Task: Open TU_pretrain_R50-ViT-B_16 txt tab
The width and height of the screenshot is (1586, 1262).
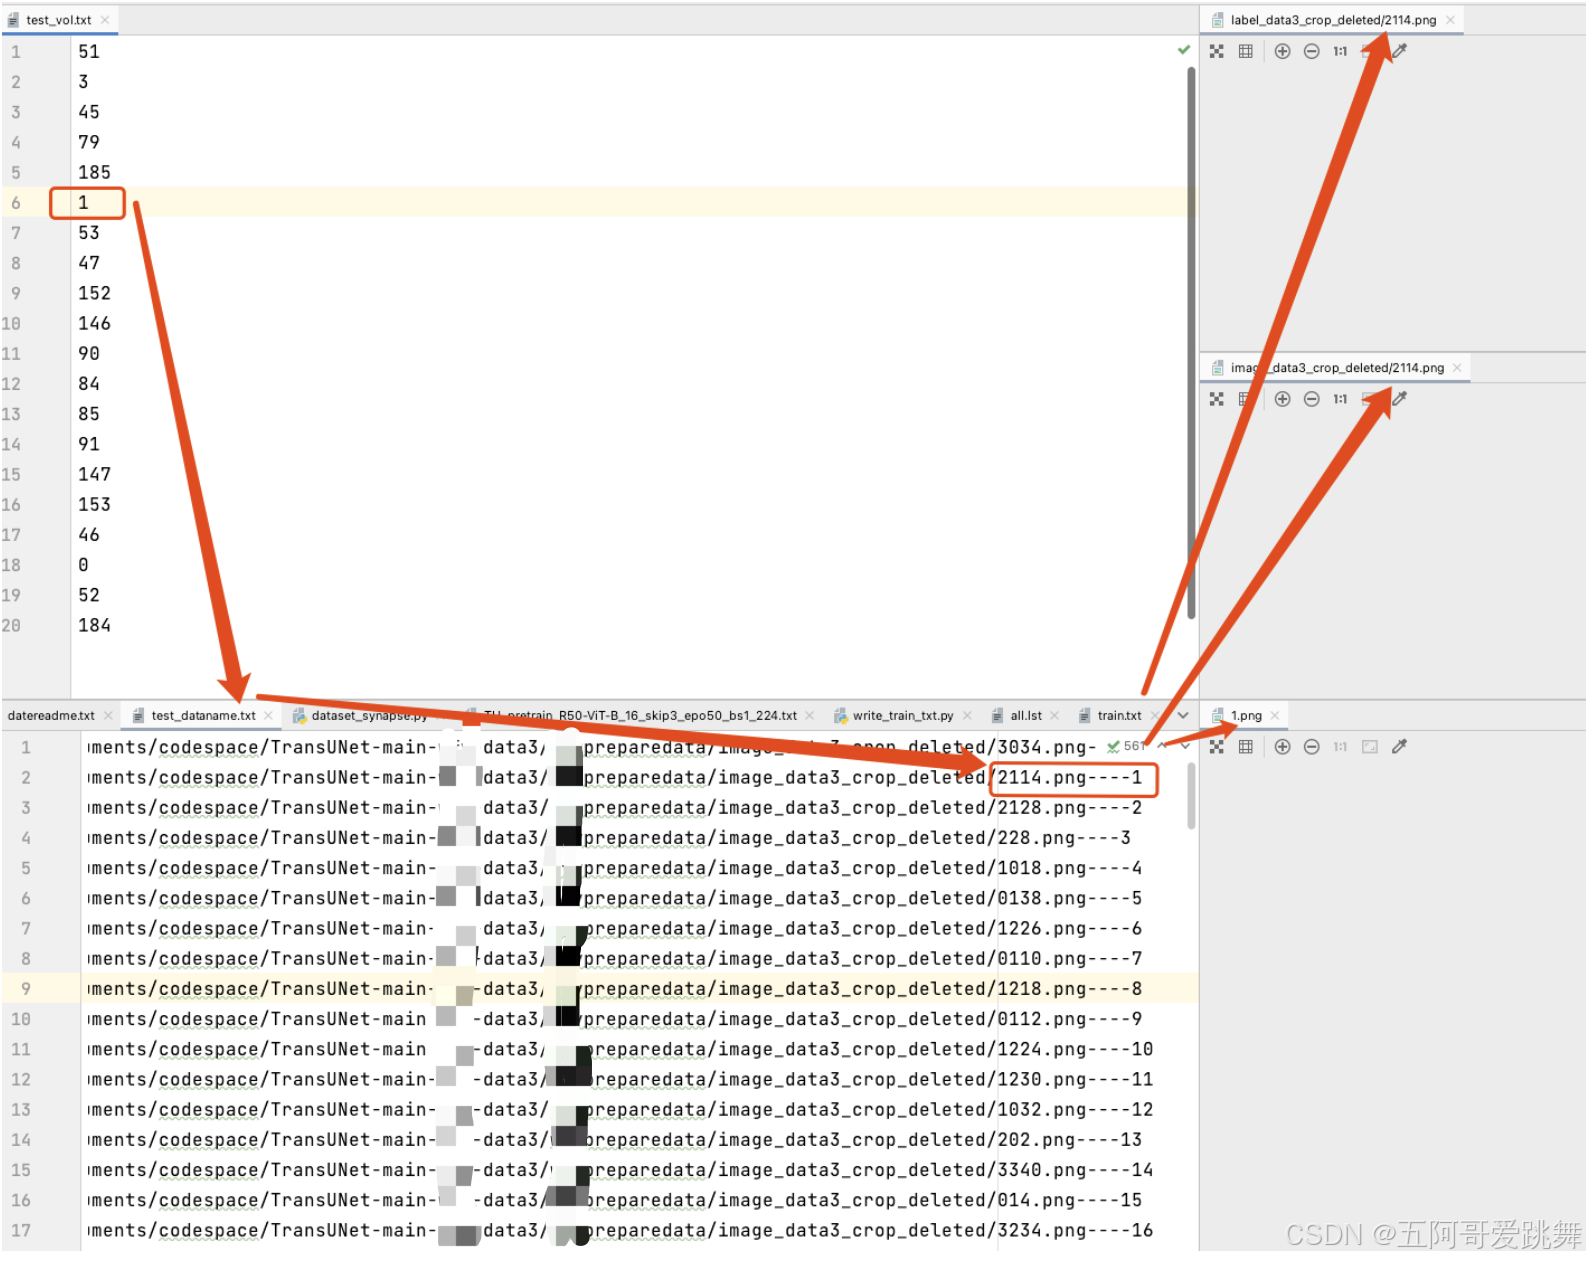Action: coord(640,716)
